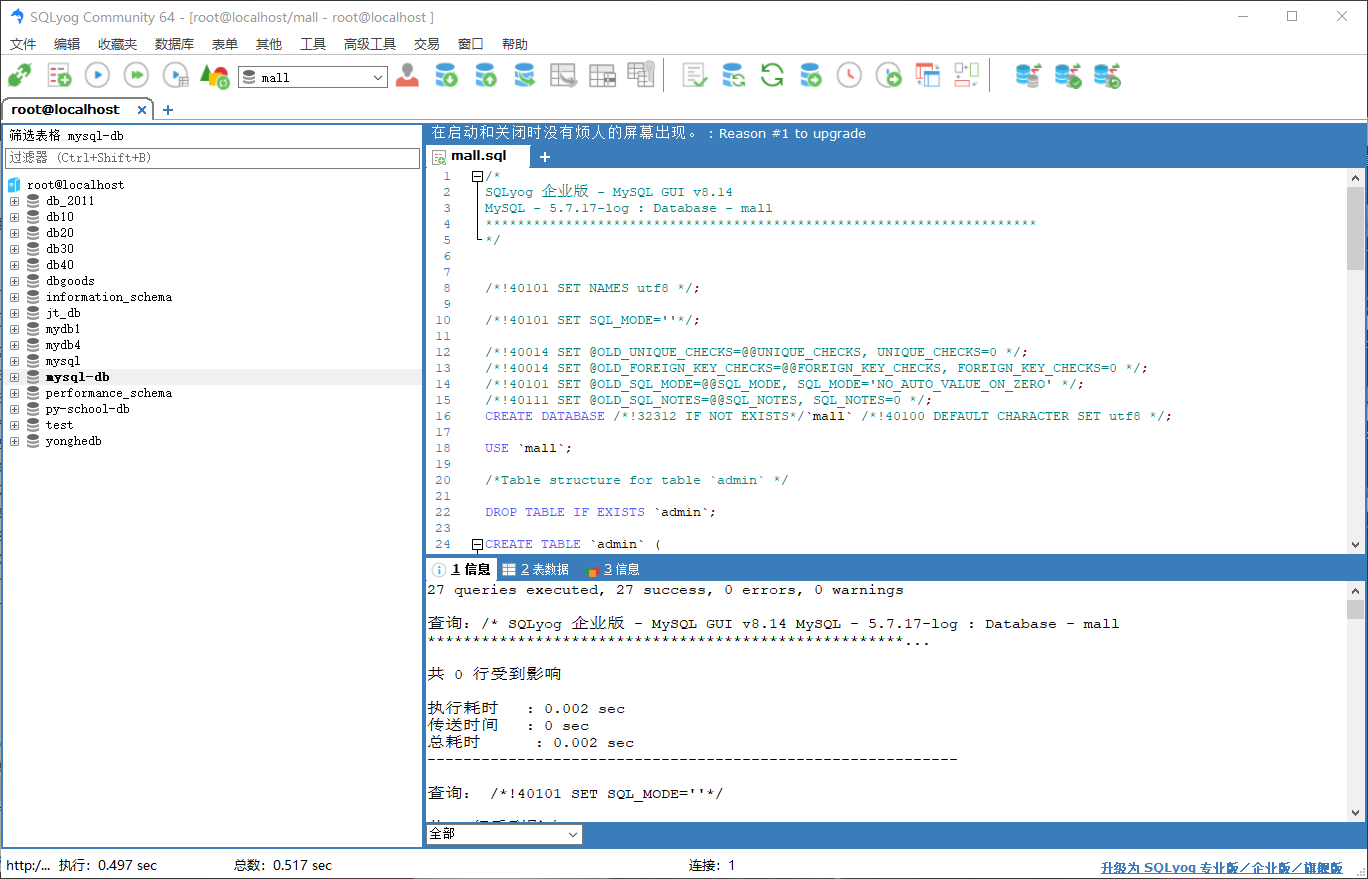Close the root@localhost connection tab

pos(142,110)
